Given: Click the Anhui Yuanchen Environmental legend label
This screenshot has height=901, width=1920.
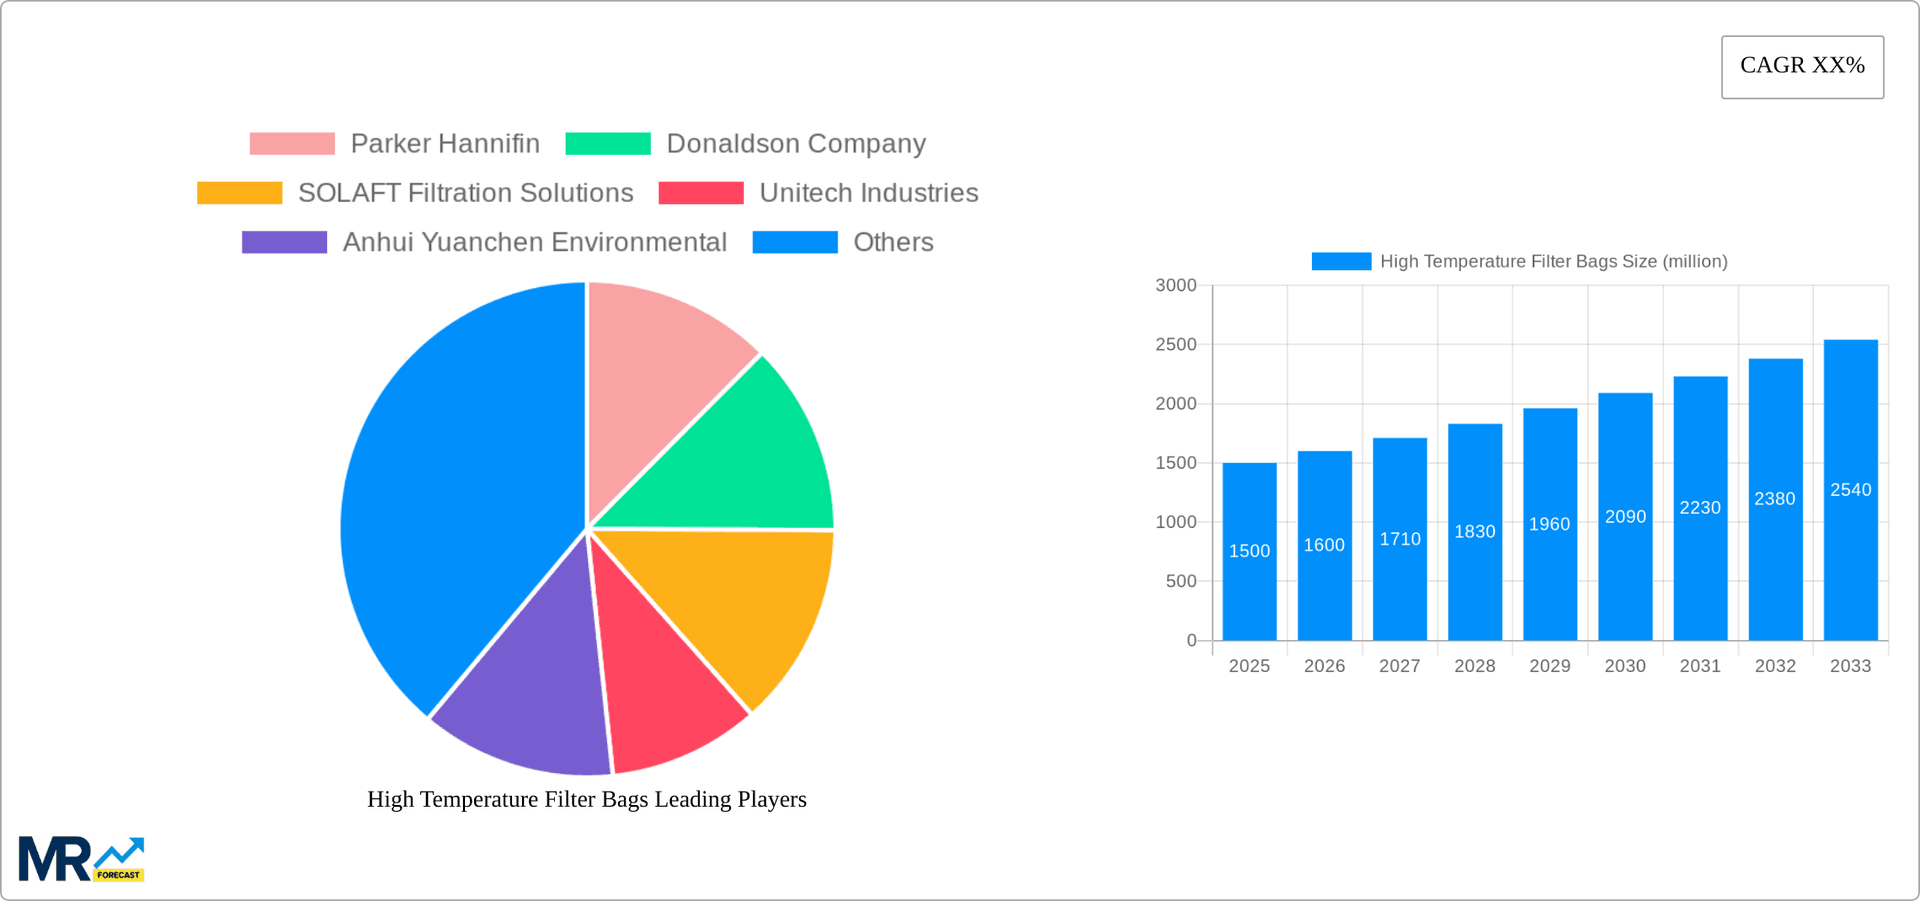Looking at the screenshot, I should click(535, 242).
